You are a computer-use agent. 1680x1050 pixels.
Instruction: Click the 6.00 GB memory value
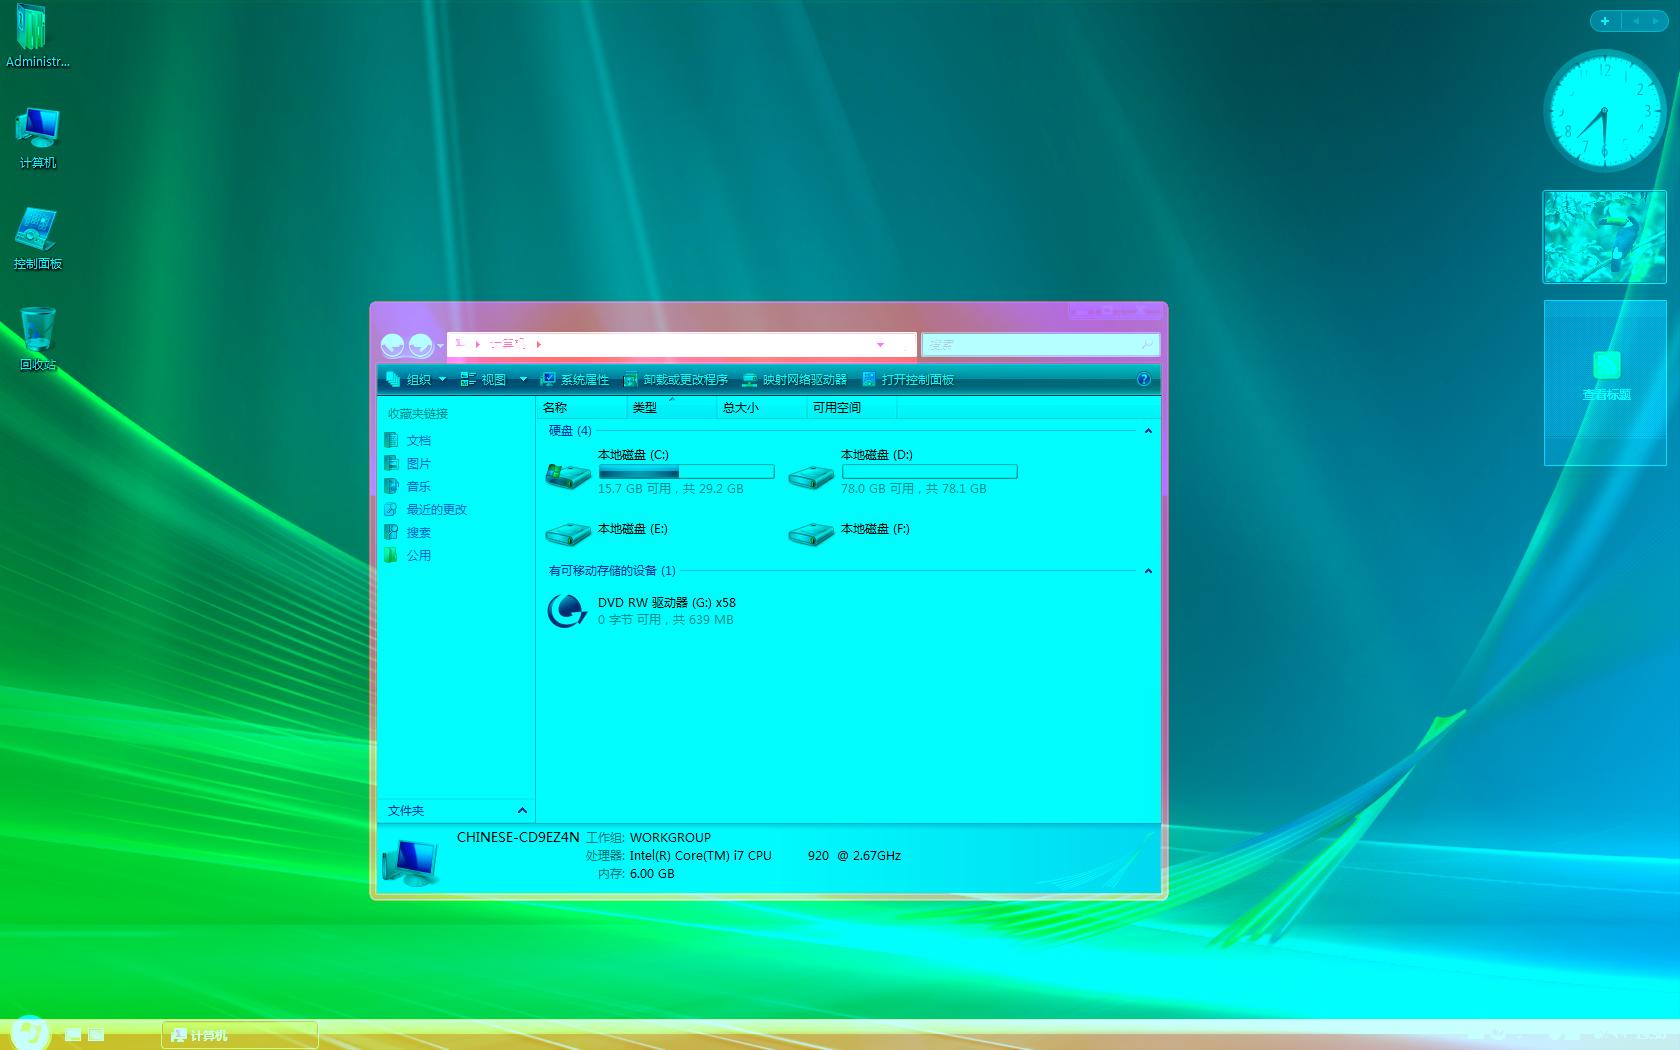tap(652, 873)
